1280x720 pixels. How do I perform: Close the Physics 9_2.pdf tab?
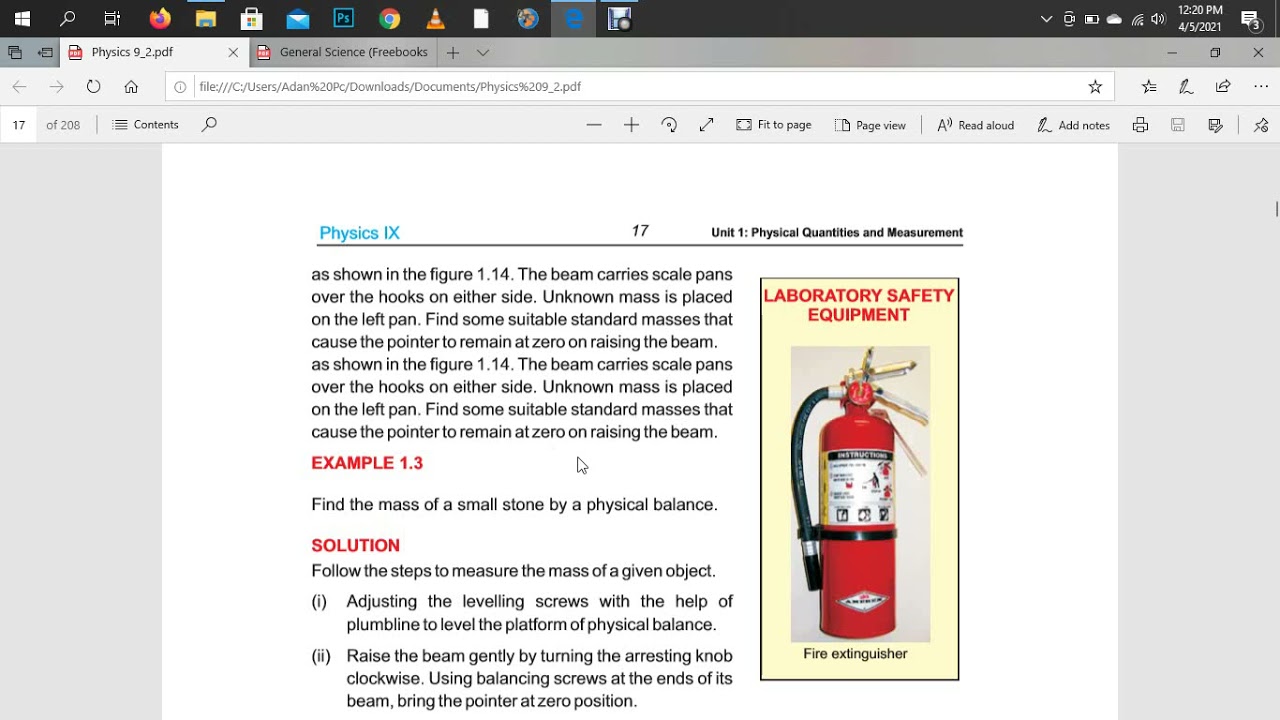click(233, 52)
